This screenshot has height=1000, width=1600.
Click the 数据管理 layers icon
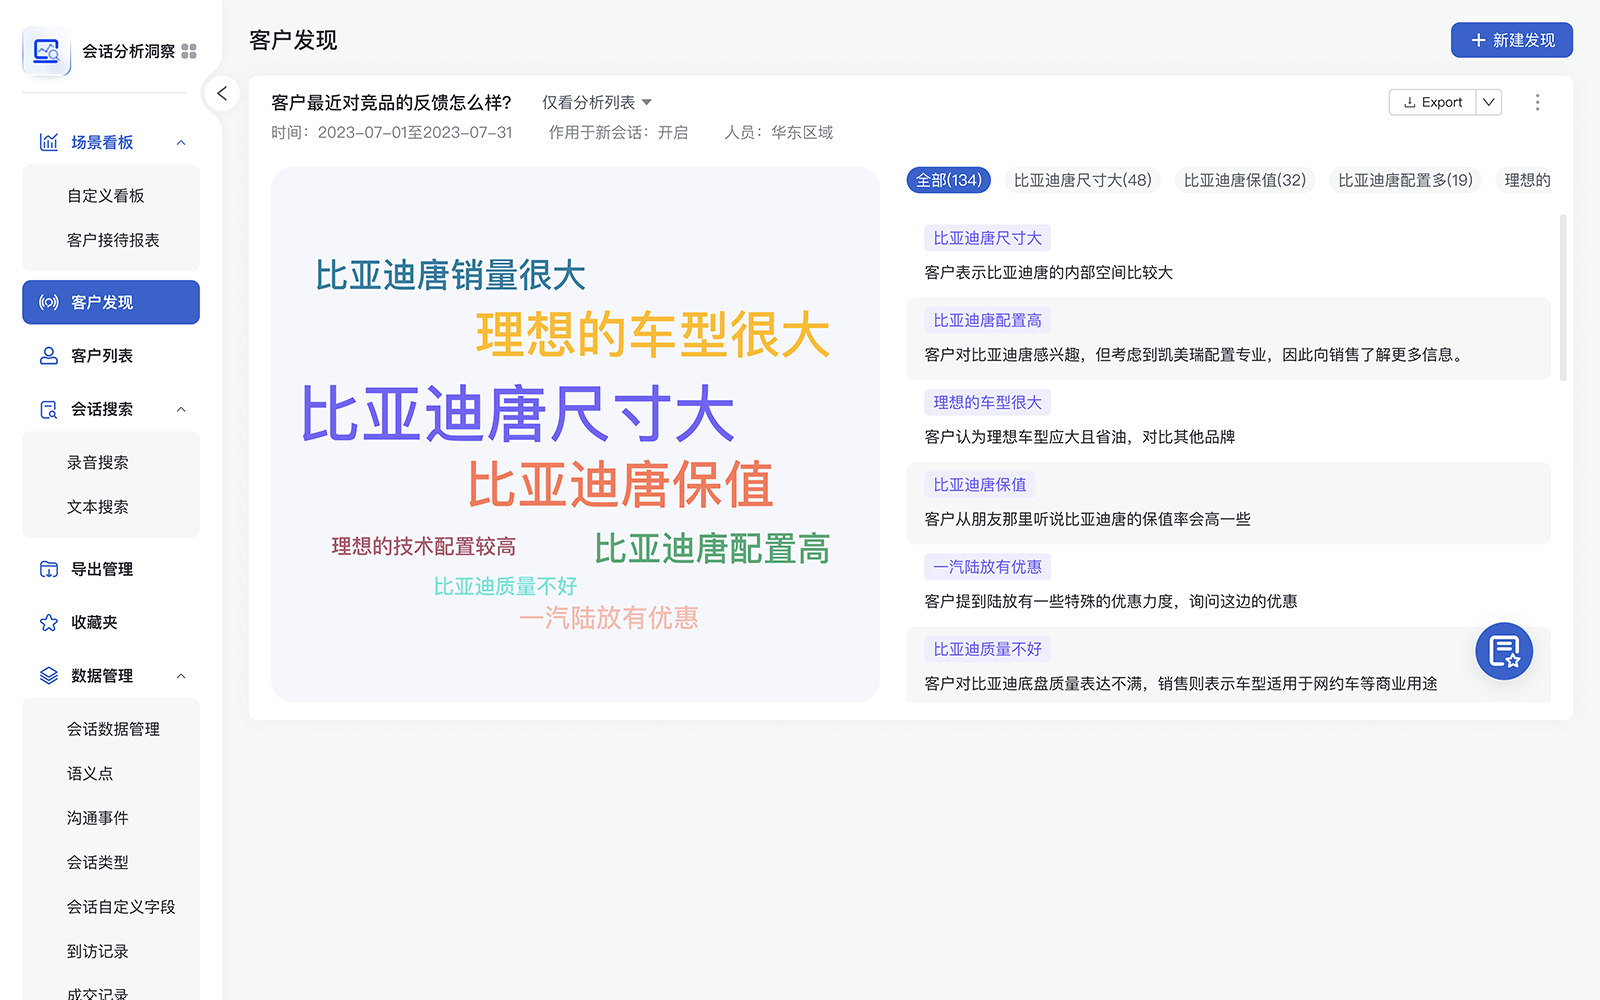[x=48, y=676]
